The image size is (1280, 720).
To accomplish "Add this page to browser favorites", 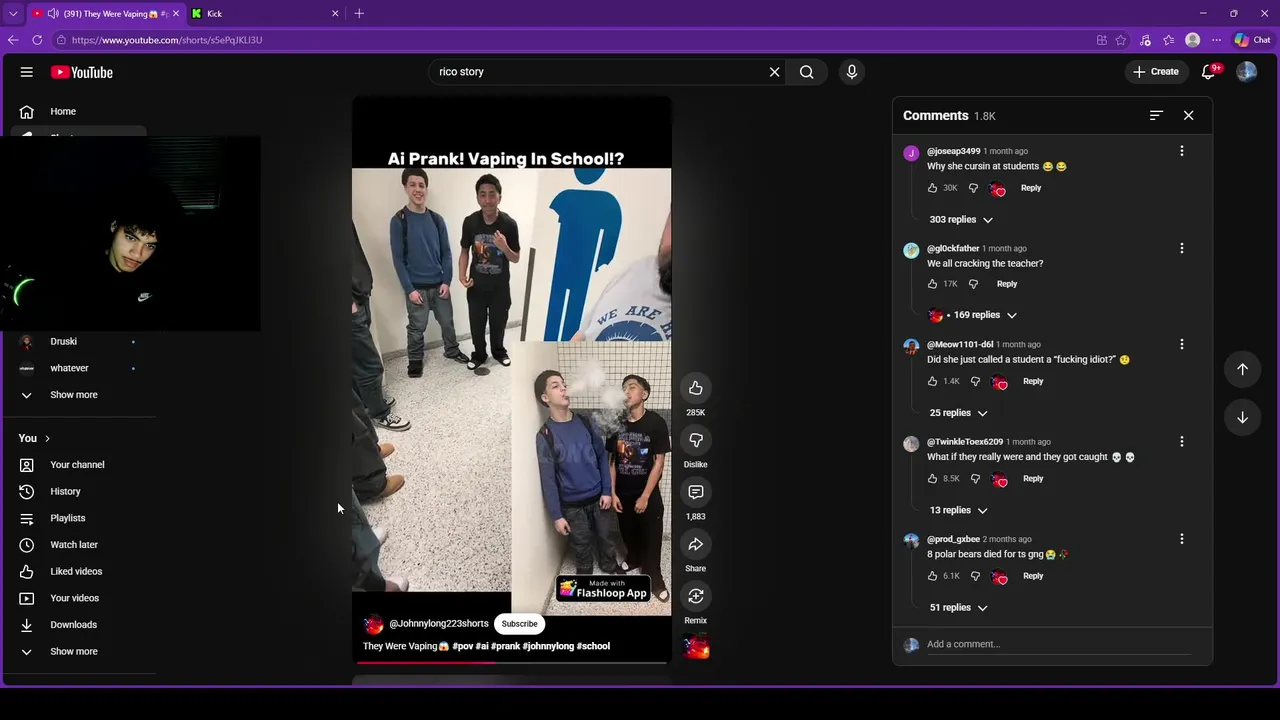I will [x=1121, y=40].
